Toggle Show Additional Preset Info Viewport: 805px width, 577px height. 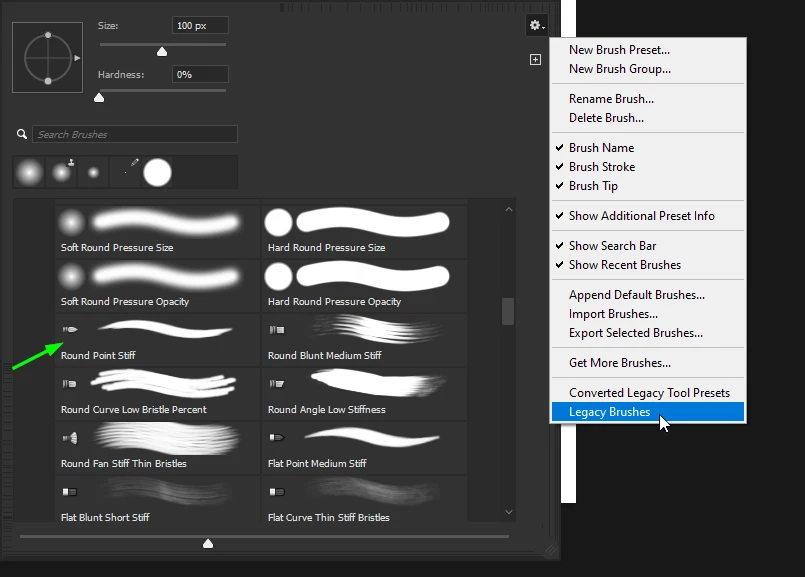(x=648, y=216)
